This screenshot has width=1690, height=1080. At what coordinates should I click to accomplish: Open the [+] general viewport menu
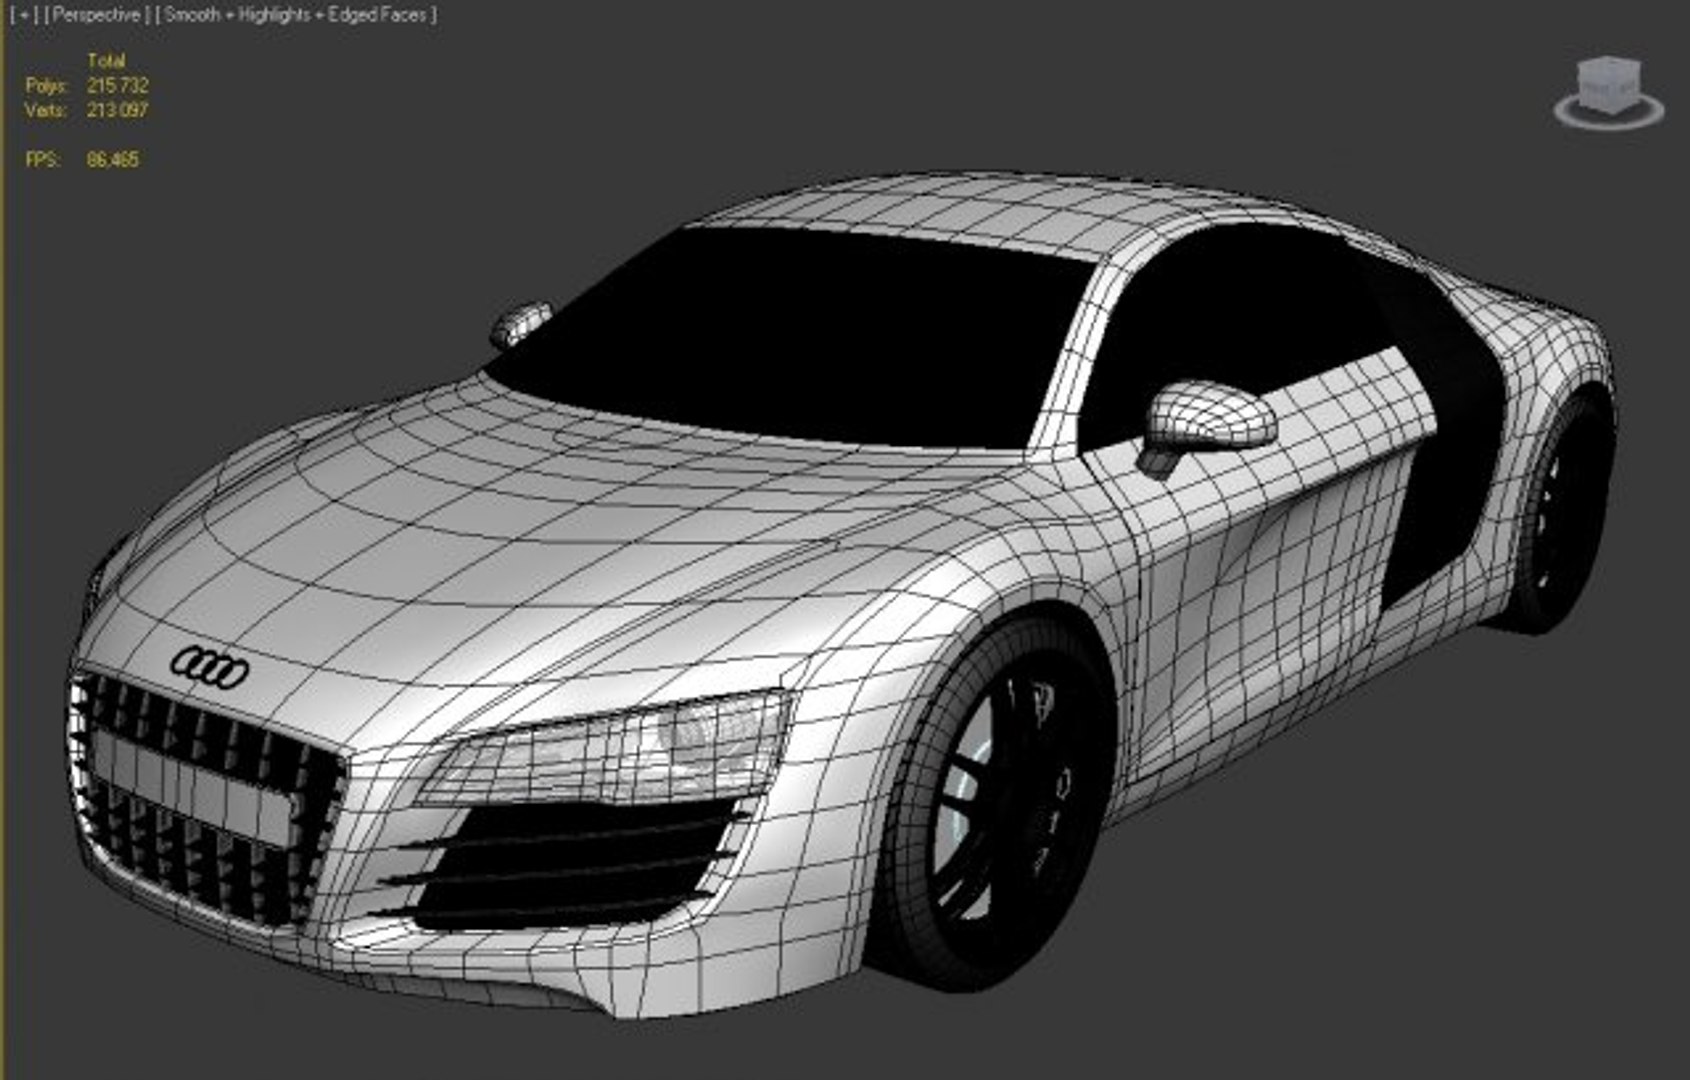(23, 15)
